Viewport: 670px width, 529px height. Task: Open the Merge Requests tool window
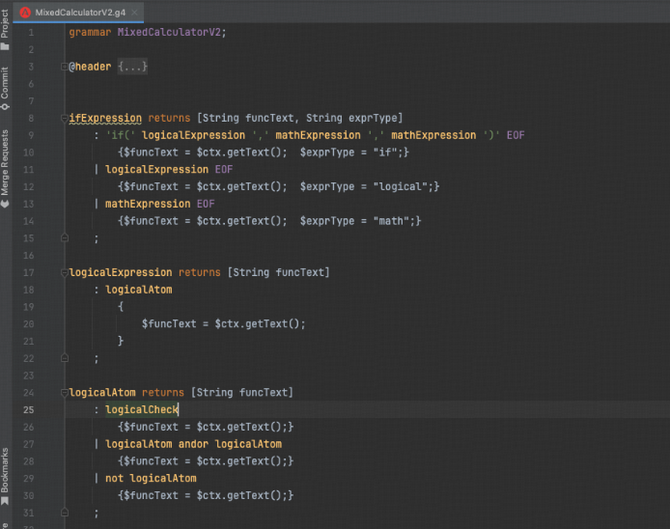click(x=5, y=165)
